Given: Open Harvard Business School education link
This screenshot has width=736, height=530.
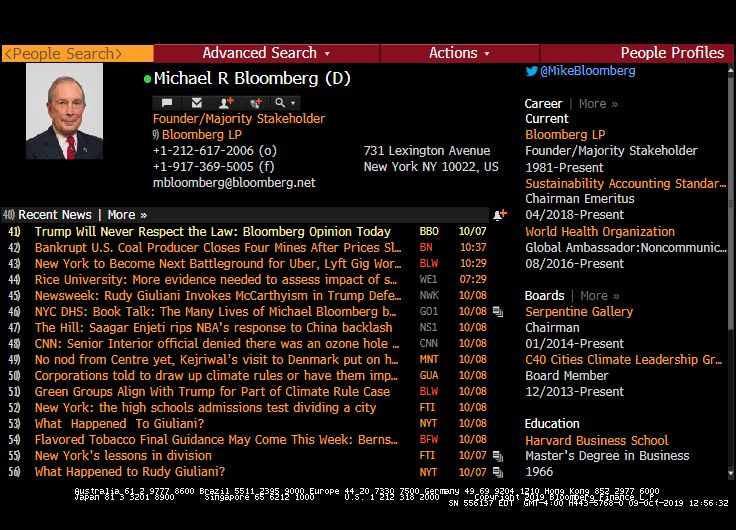Looking at the screenshot, I should coord(597,440).
